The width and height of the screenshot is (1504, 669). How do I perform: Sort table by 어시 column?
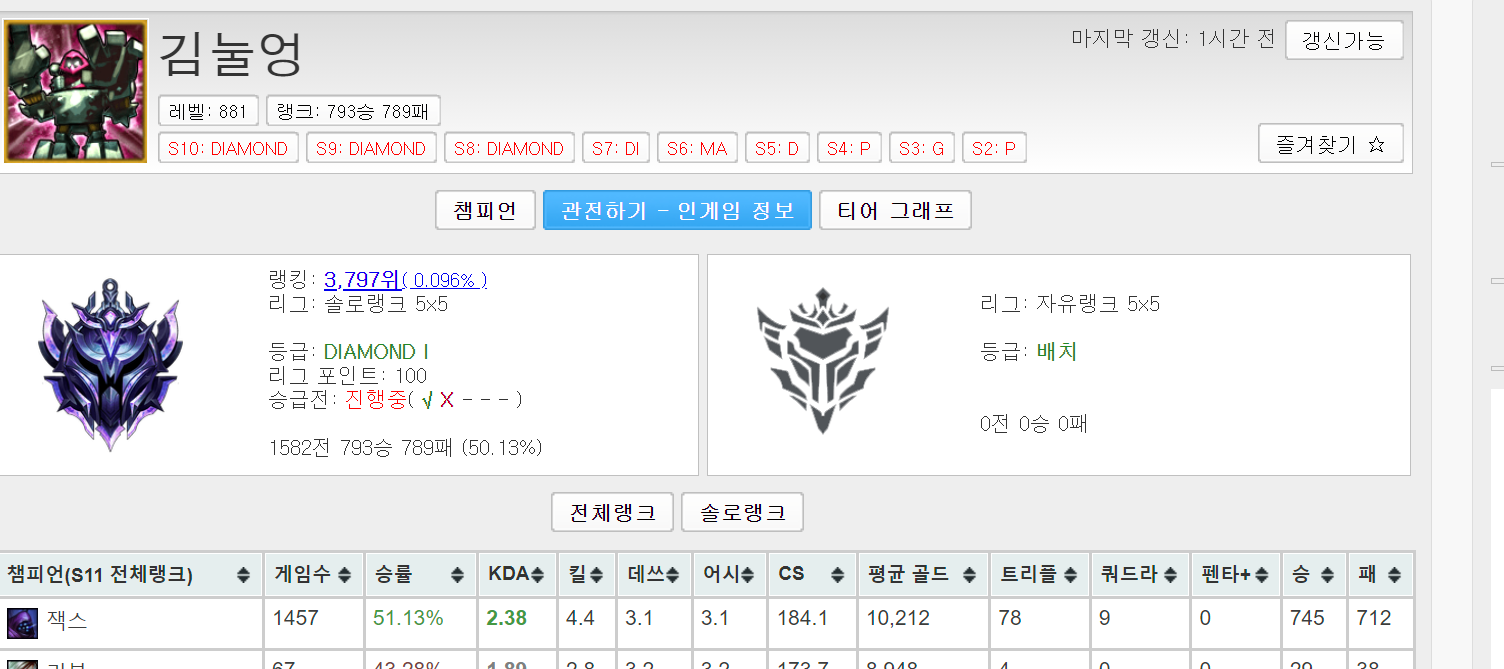pyautogui.click(x=731, y=575)
